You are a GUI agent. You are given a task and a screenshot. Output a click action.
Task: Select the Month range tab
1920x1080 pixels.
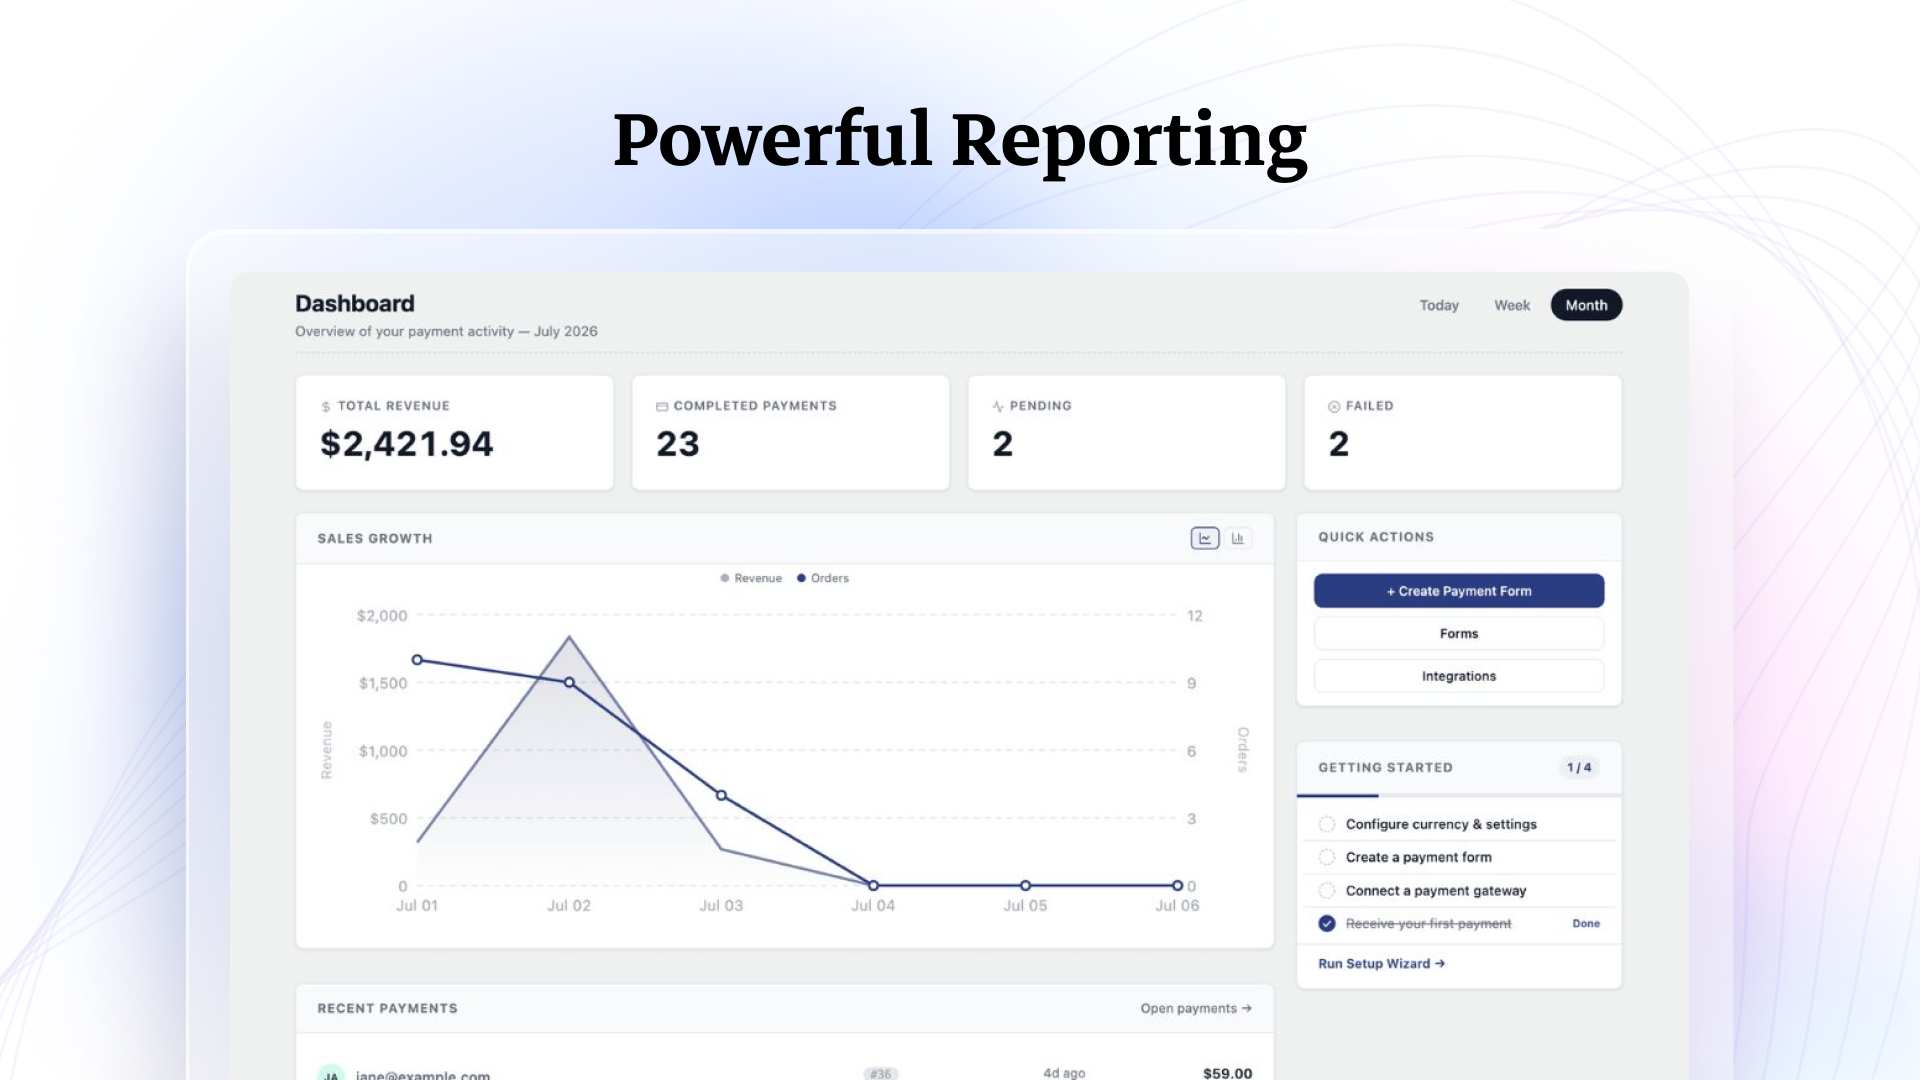click(x=1587, y=305)
